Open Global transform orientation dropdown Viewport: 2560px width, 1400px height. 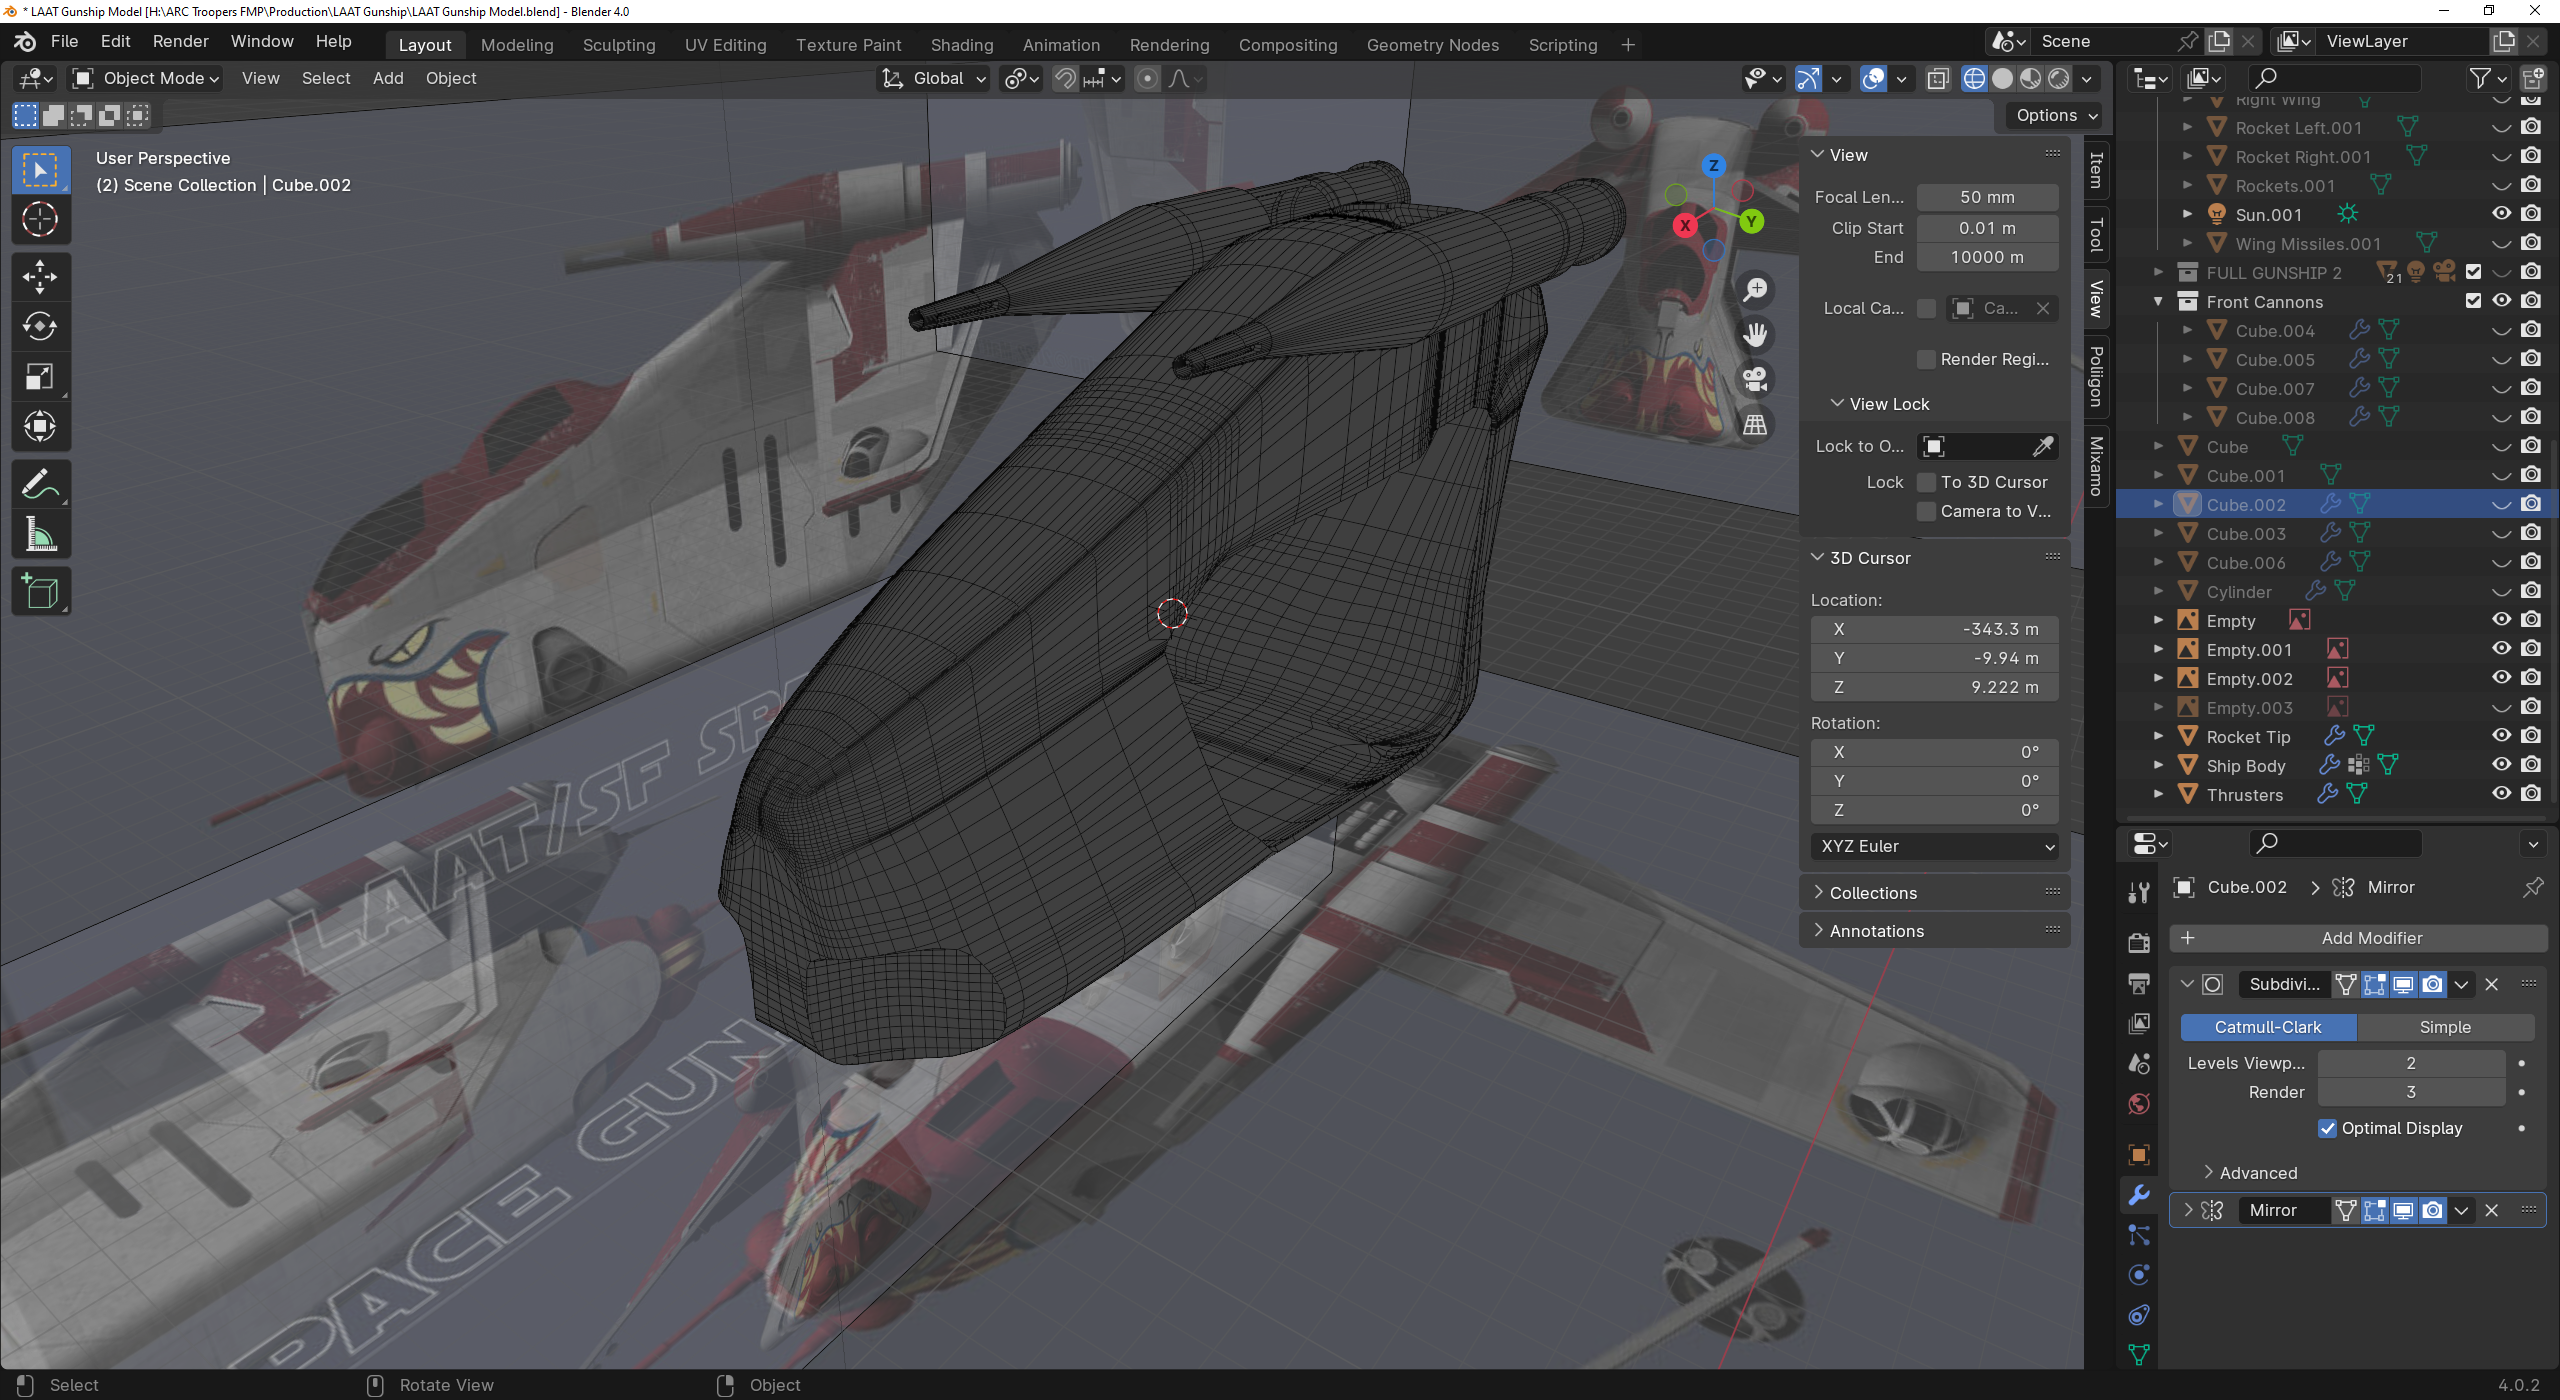click(934, 79)
